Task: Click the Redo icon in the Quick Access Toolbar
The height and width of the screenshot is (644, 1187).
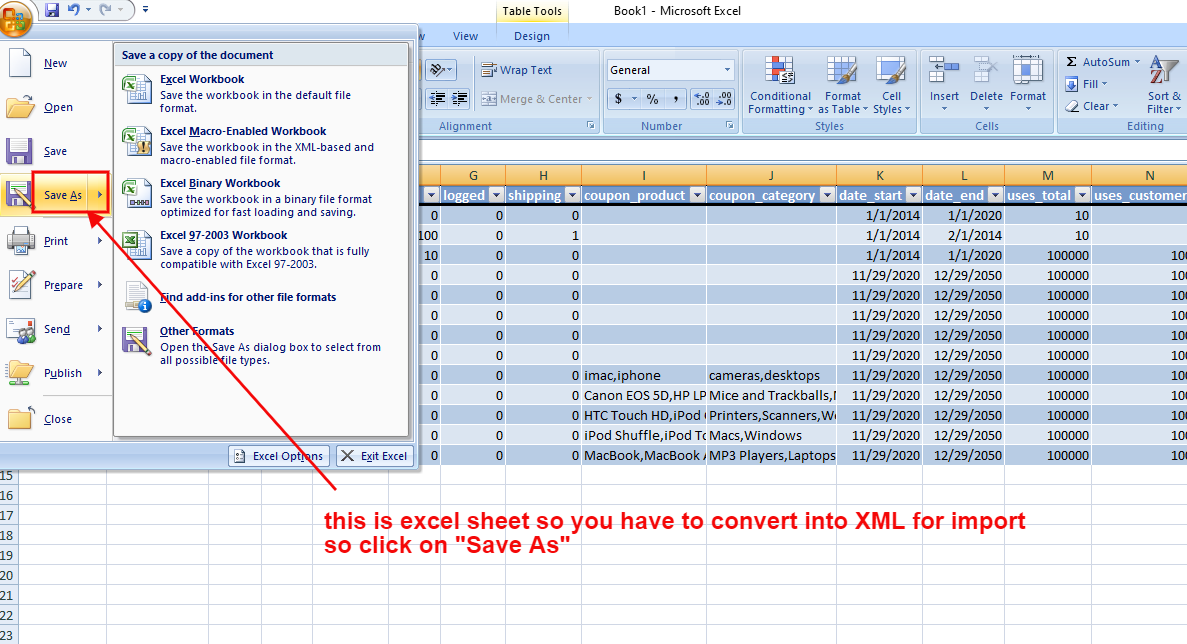Action: 105,10
